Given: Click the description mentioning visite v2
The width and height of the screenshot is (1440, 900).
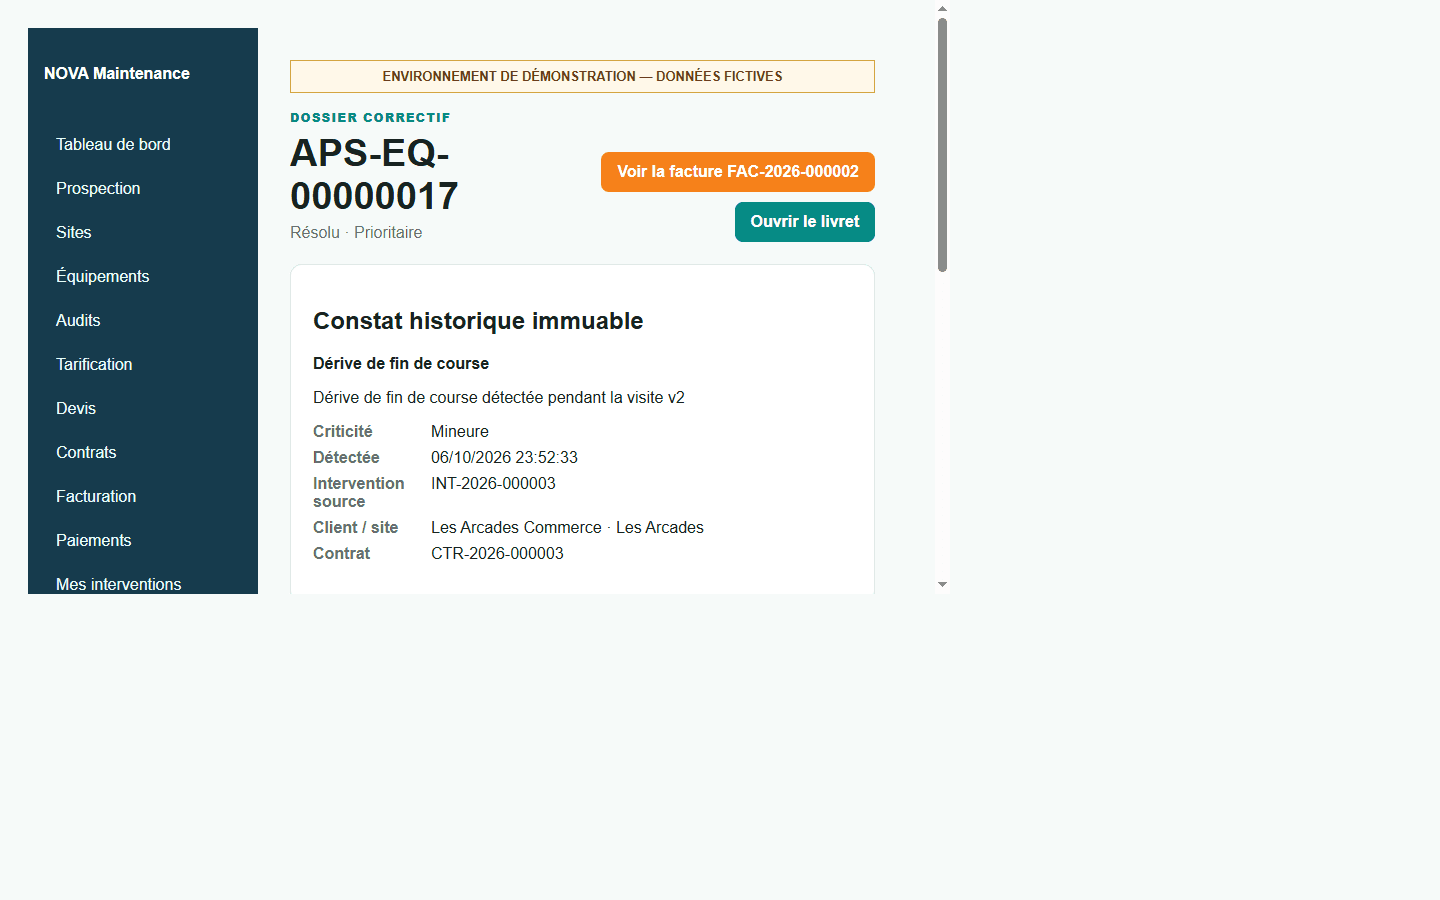Looking at the screenshot, I should [499, 397].
